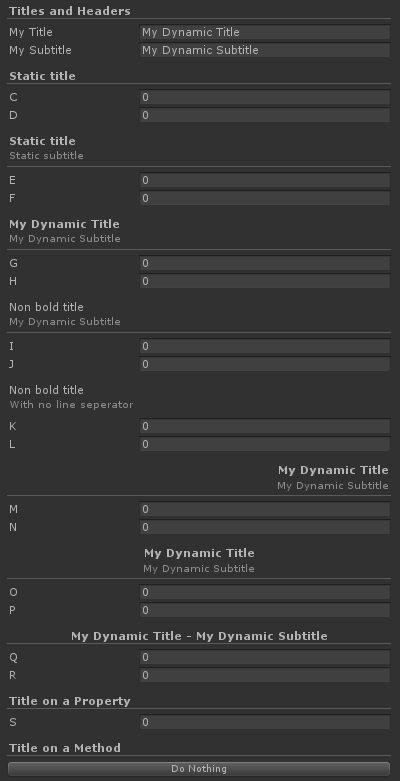
Task: Focus the D value field
Action: [x=265, y=116]
